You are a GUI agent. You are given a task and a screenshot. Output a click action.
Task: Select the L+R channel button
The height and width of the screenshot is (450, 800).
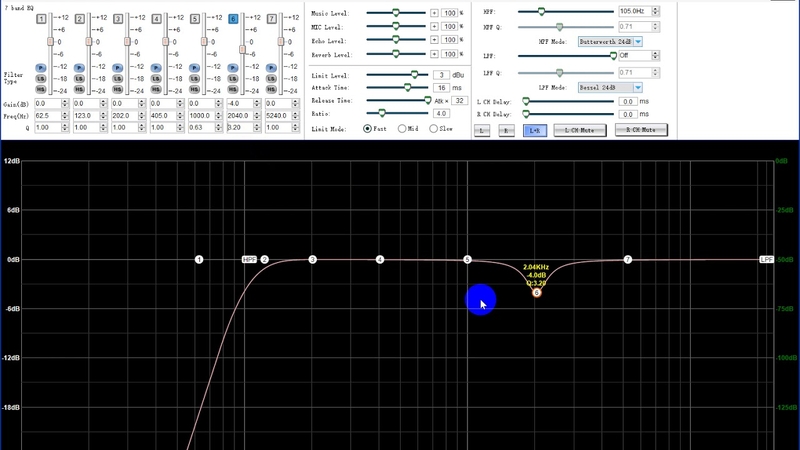[x=535, y=131]
